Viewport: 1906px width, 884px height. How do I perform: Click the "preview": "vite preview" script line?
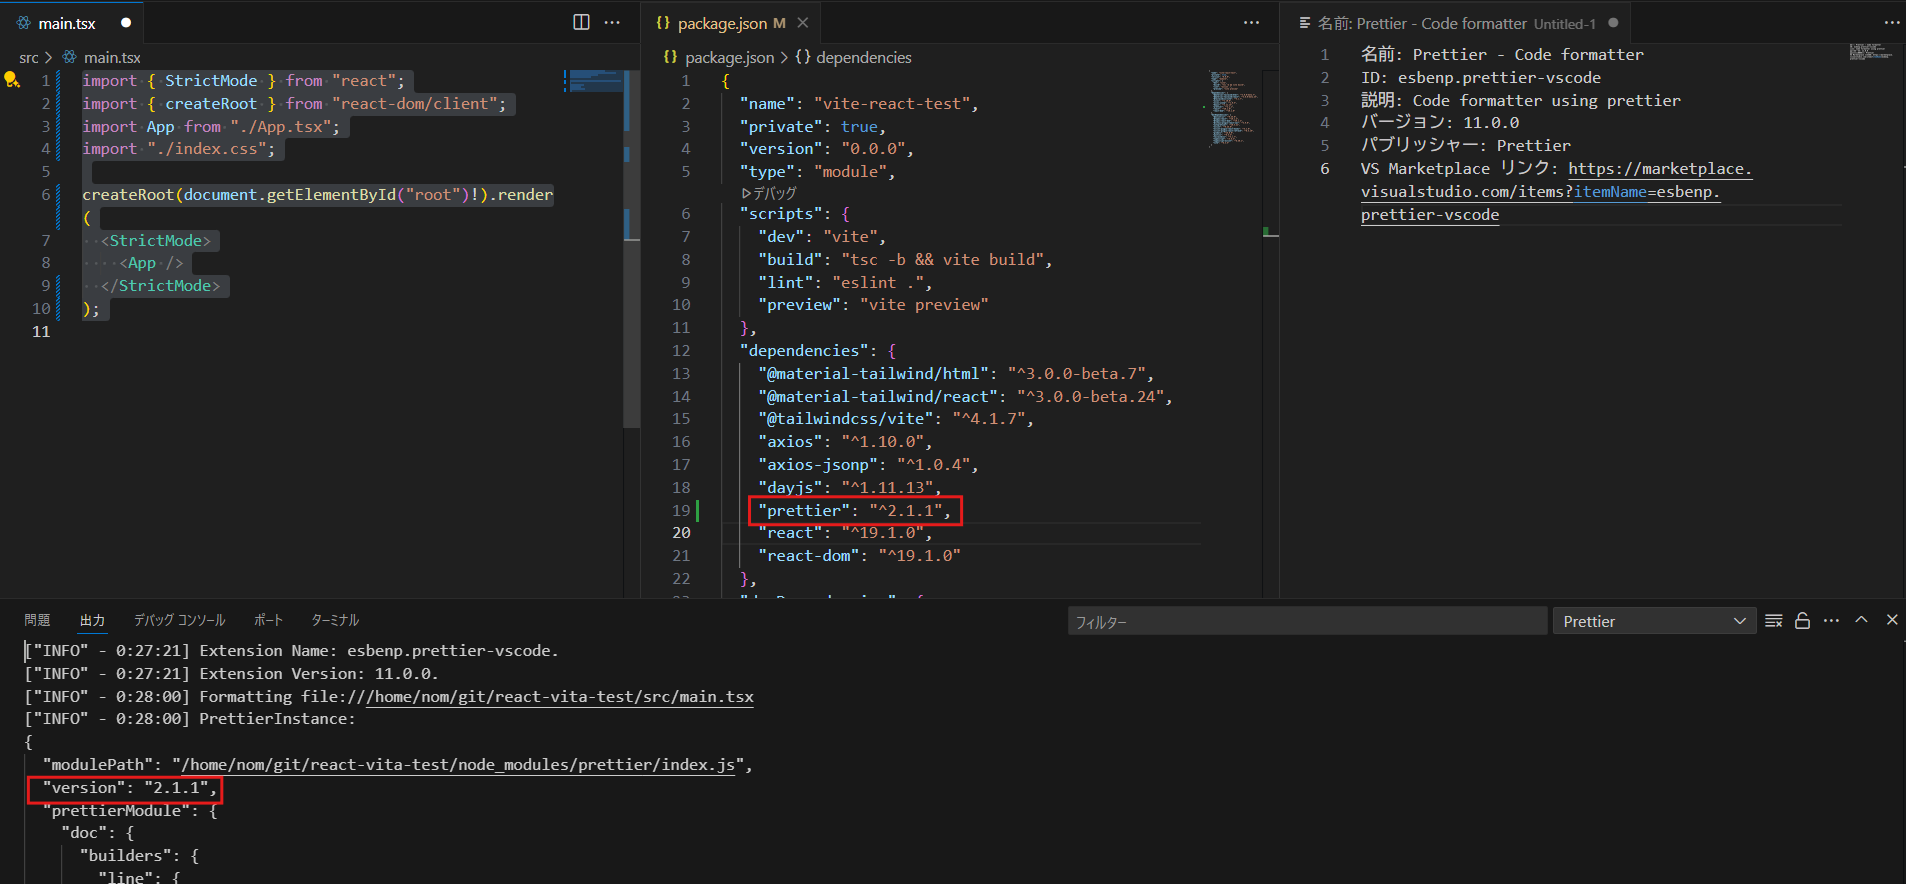(873, 304)
